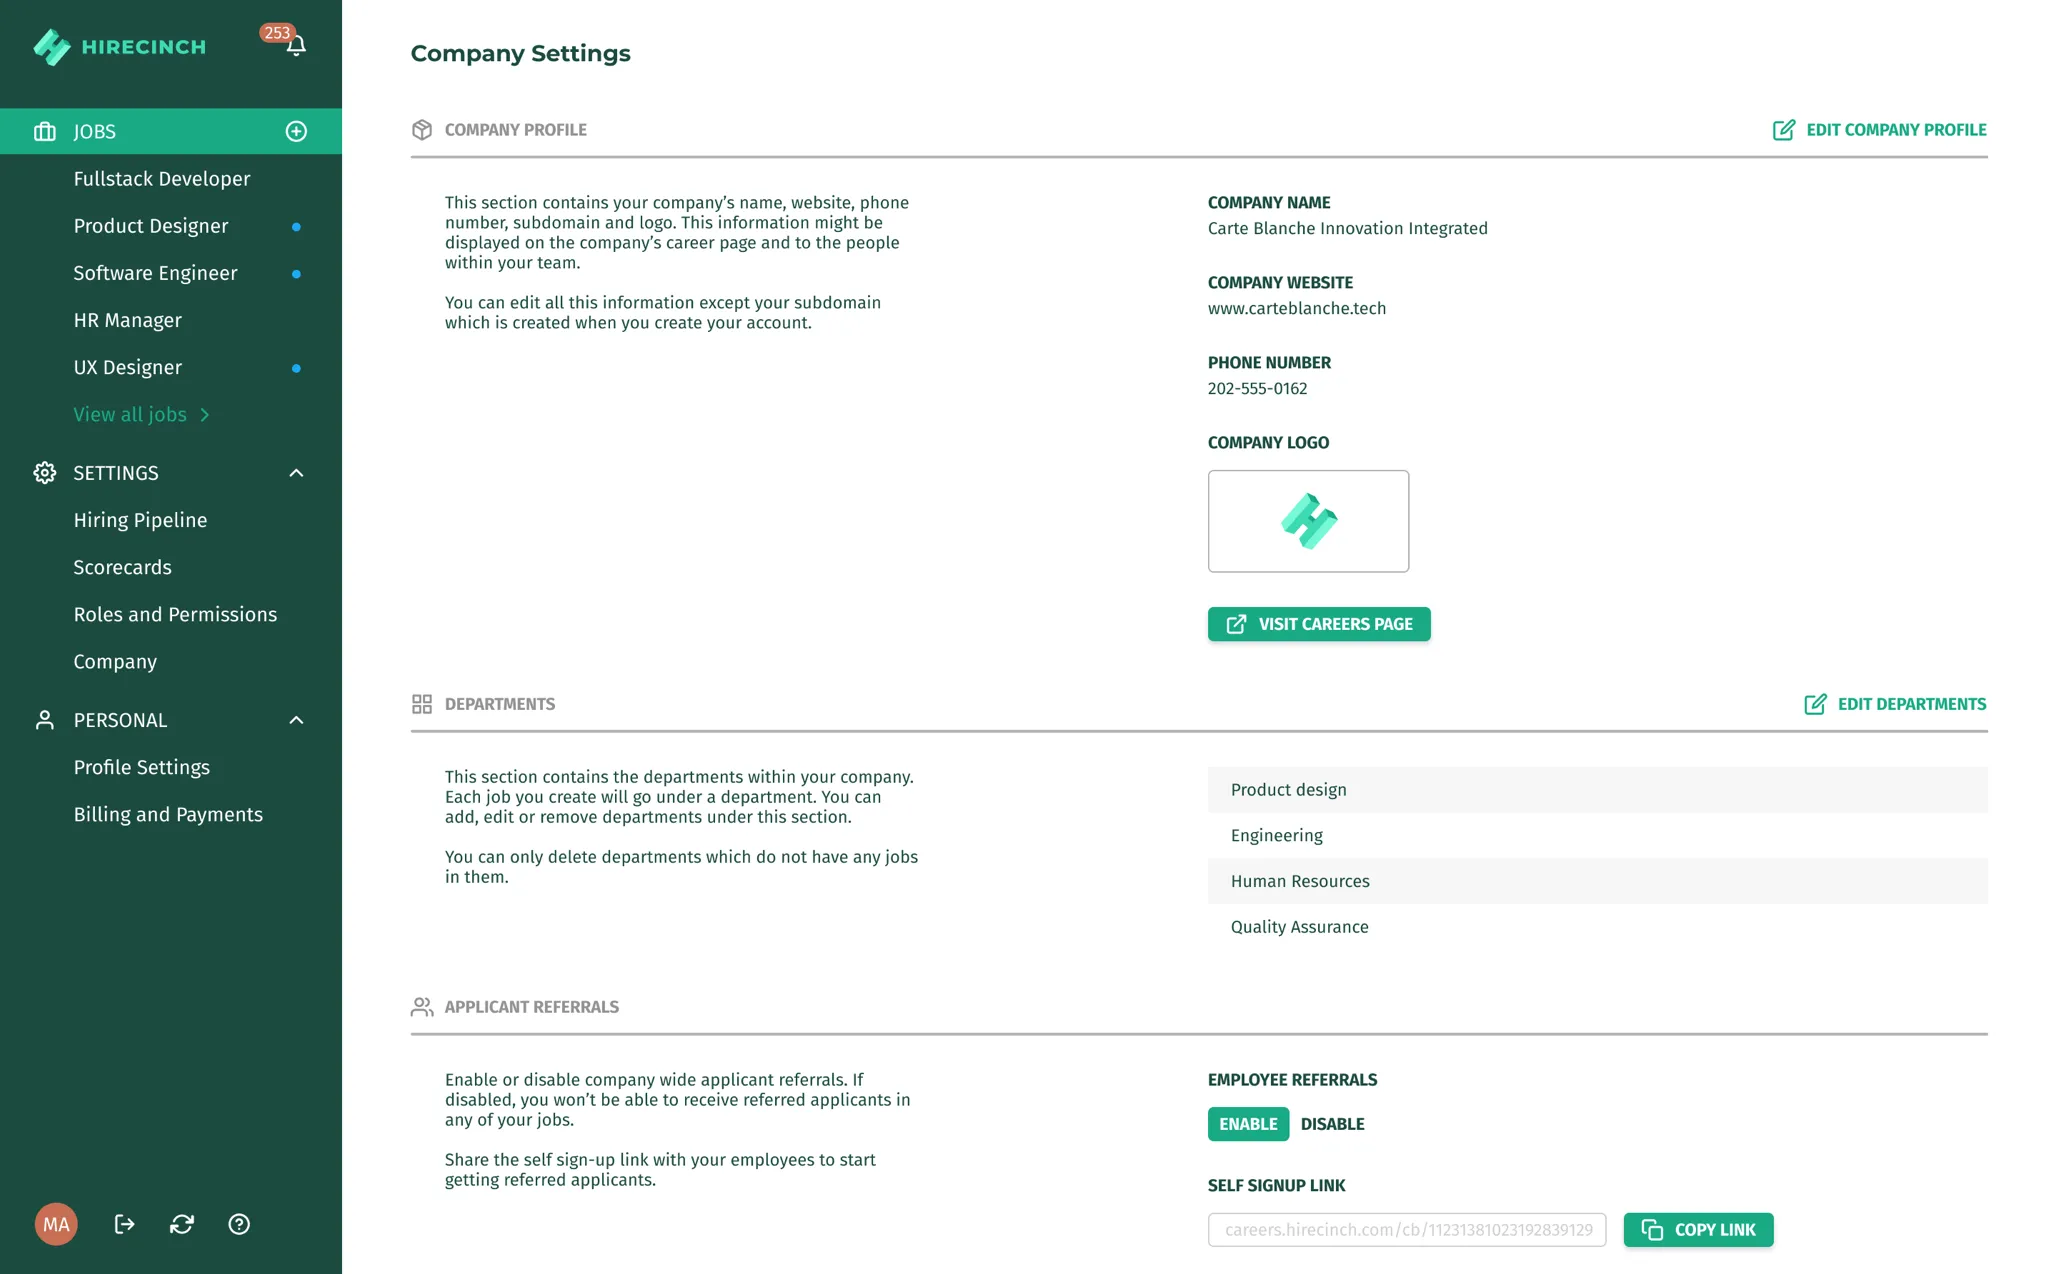Click the logout icon in the bottom bar
Viewport: 2050px width, 1274px height.
coord(124,1224)
